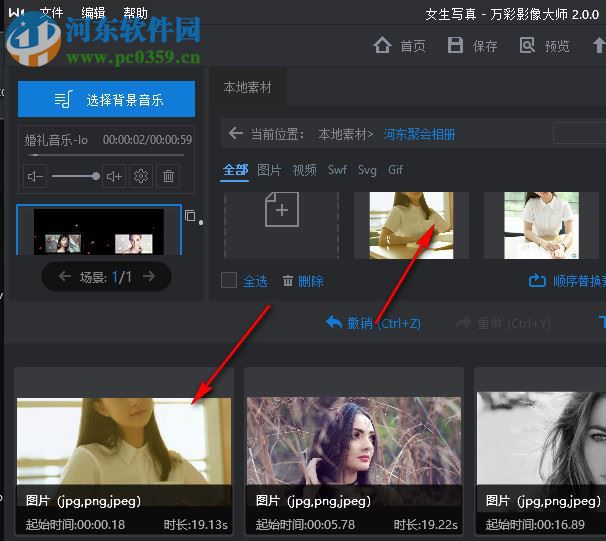Screen dimensions: 606x541
Task: Adjust the music volume slider
Action: tap(76, 176)
